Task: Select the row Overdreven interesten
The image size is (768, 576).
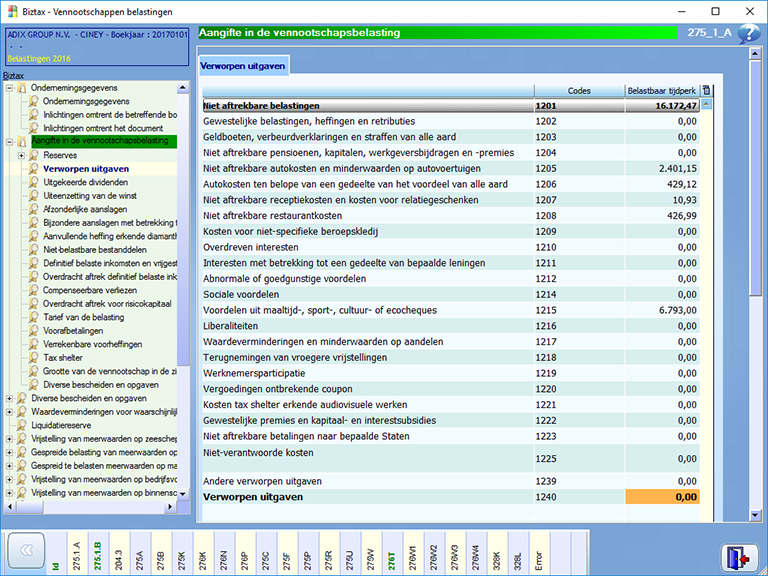Action: [x=451, y=247]
